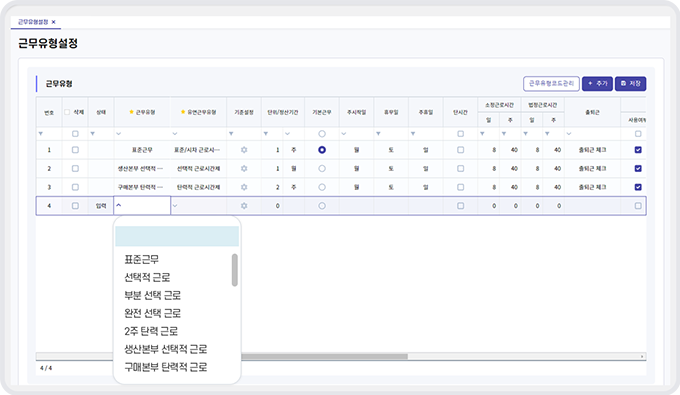Click row 3 cell 탄력적 근로시간제
Image resolution: width=680 pixels, height=395 pixels.
(x=198, y=187)
